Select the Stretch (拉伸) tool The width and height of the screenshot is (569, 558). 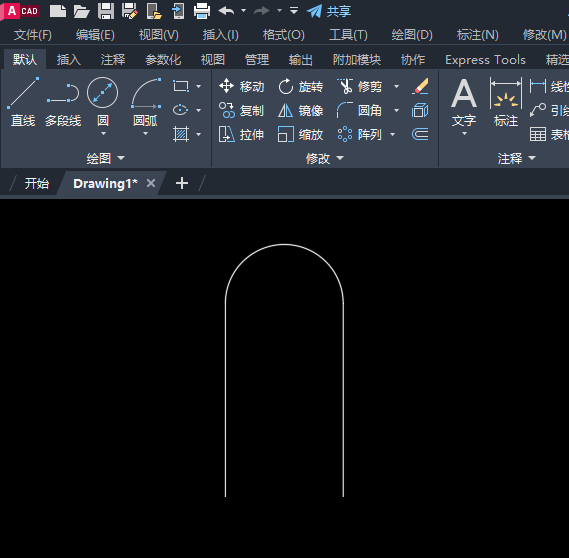(242, 135)
